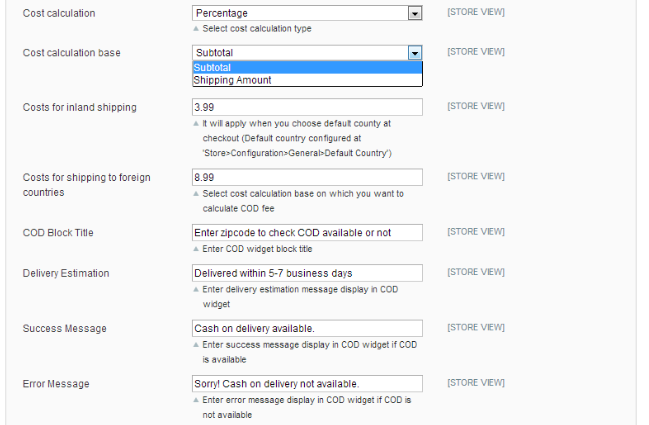Click the COD Block Title text field

[306, 233]
